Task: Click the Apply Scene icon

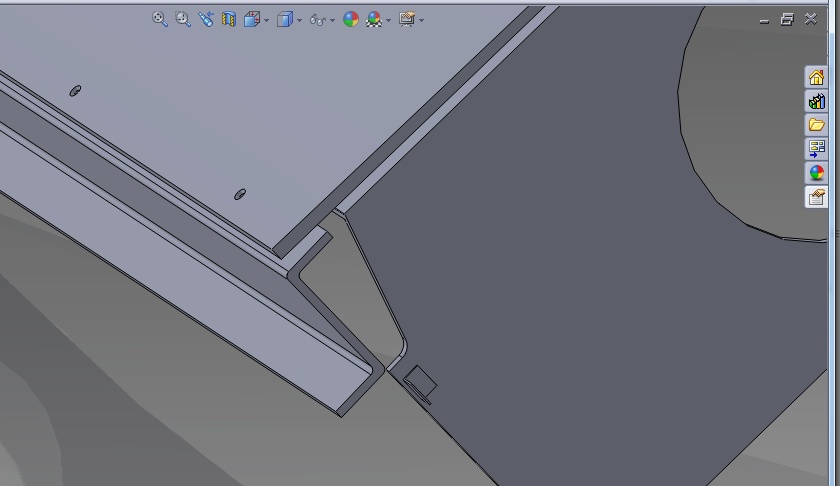Action: [374, 19]
